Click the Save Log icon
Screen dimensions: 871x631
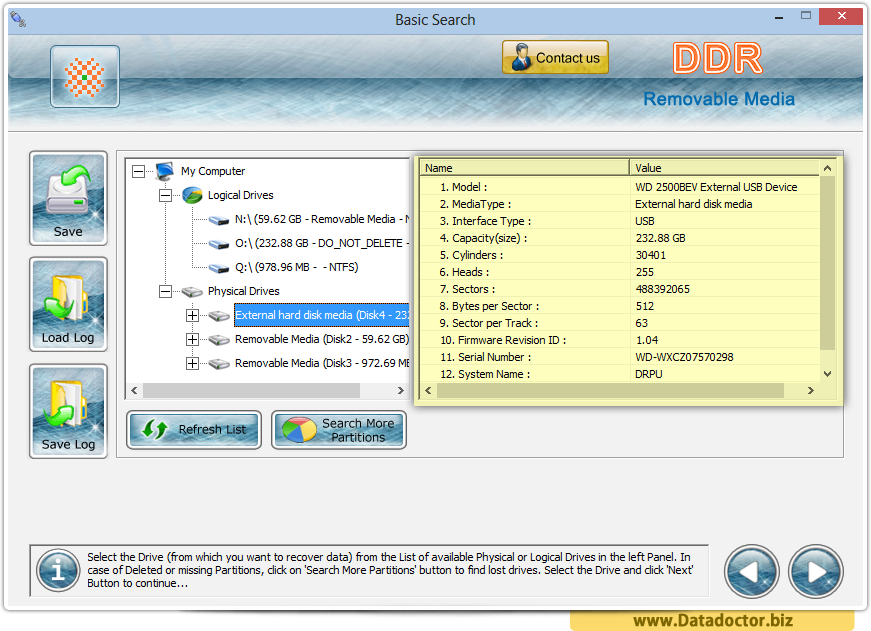point(66,407)
